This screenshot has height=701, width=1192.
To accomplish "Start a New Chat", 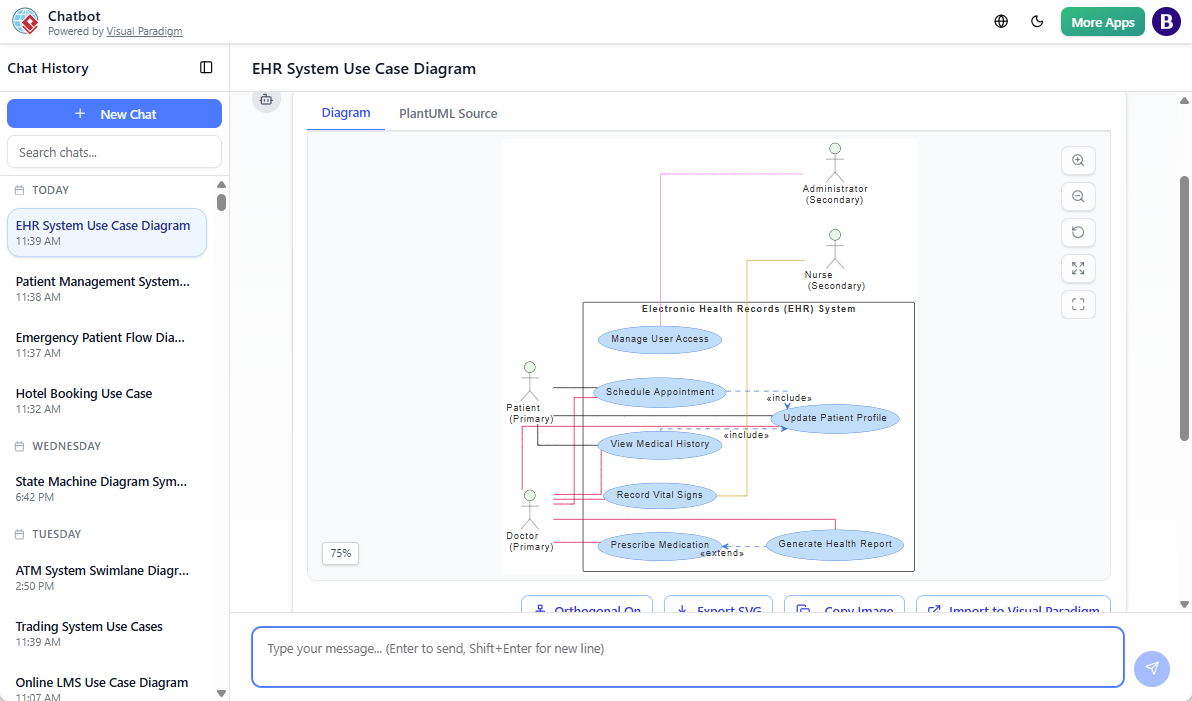I will (x=114, y=113).
